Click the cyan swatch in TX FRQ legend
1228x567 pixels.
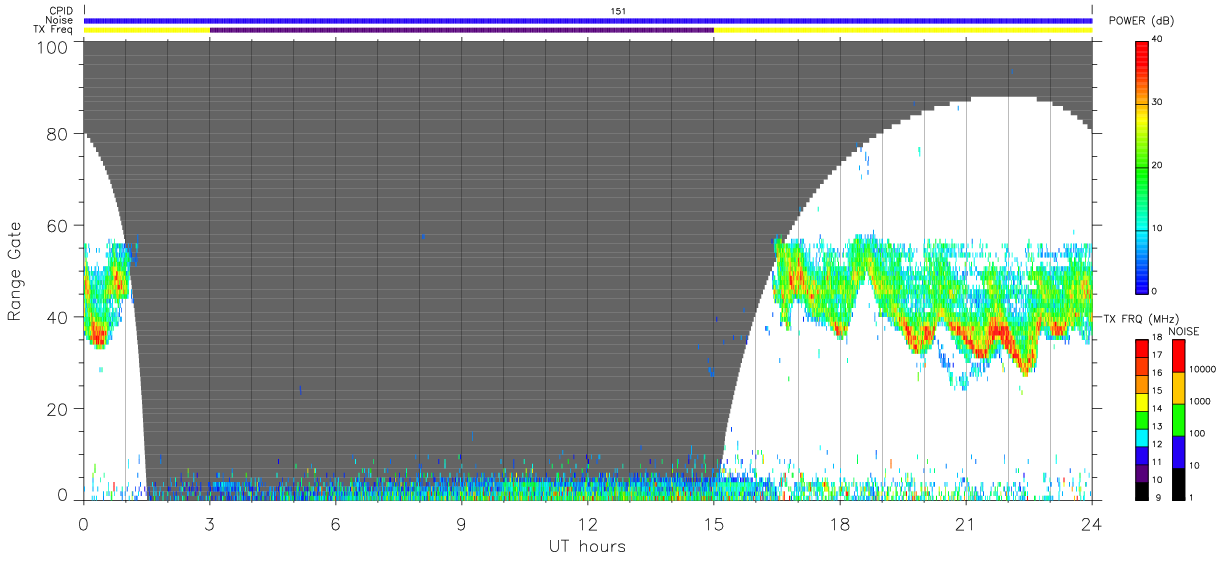click(x=1143, y=436)
